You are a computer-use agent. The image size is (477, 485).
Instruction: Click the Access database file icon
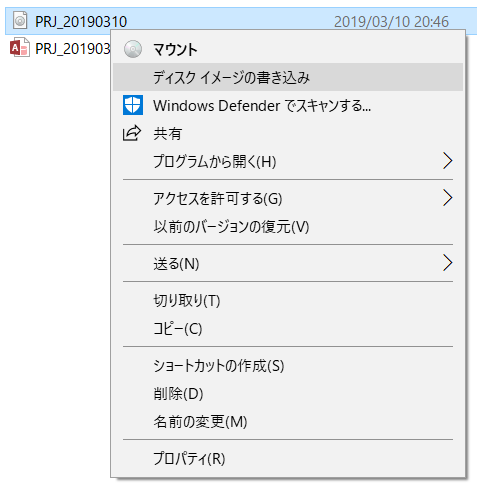20,48
